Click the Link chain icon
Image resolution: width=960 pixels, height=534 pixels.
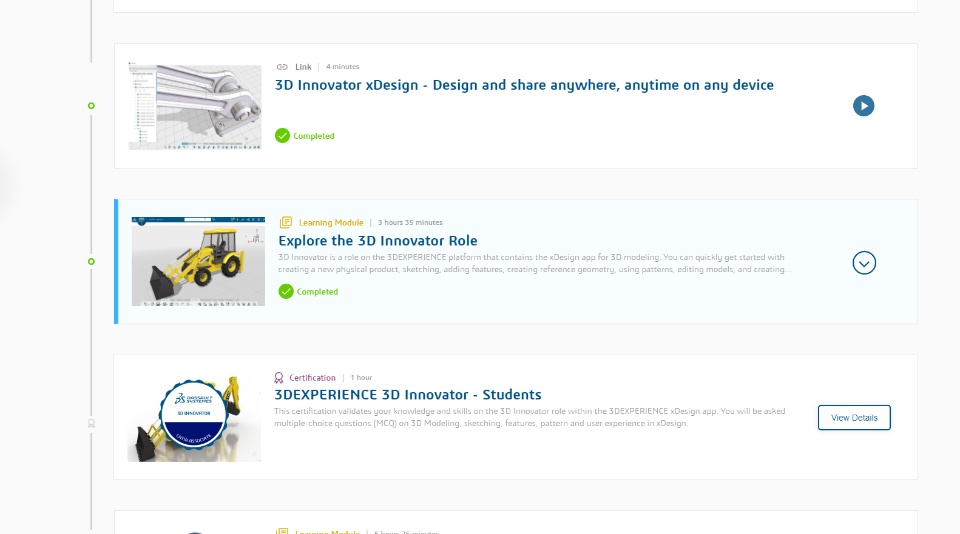tap(282, 67)
